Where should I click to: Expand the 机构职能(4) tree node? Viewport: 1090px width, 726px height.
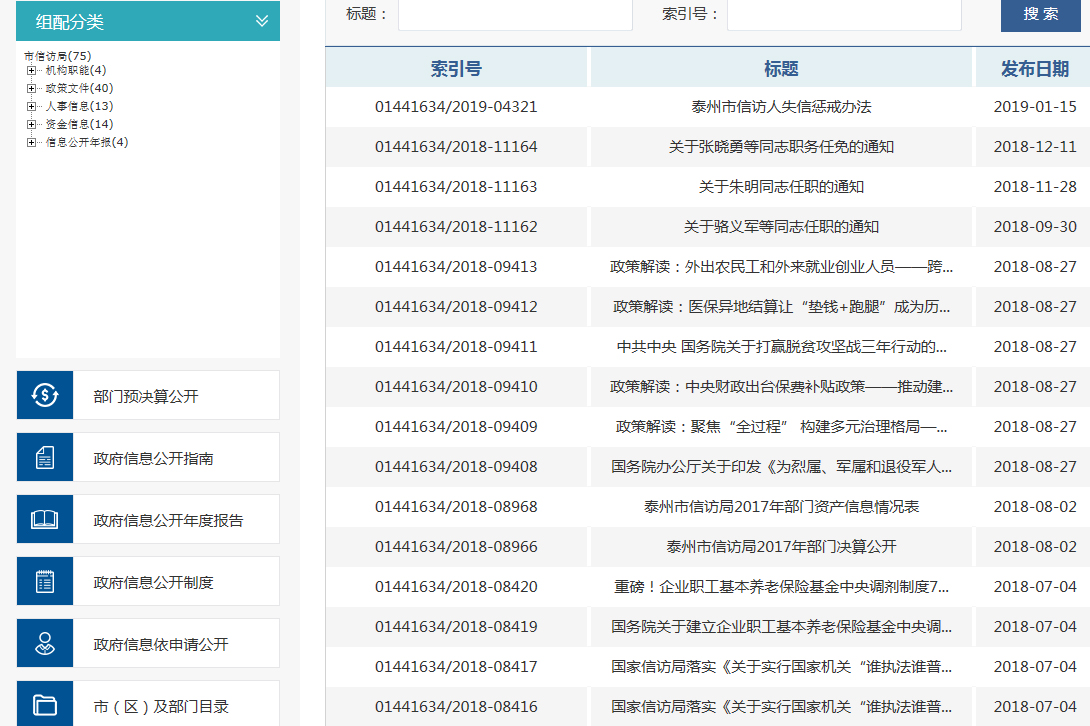tap(31, 71)
